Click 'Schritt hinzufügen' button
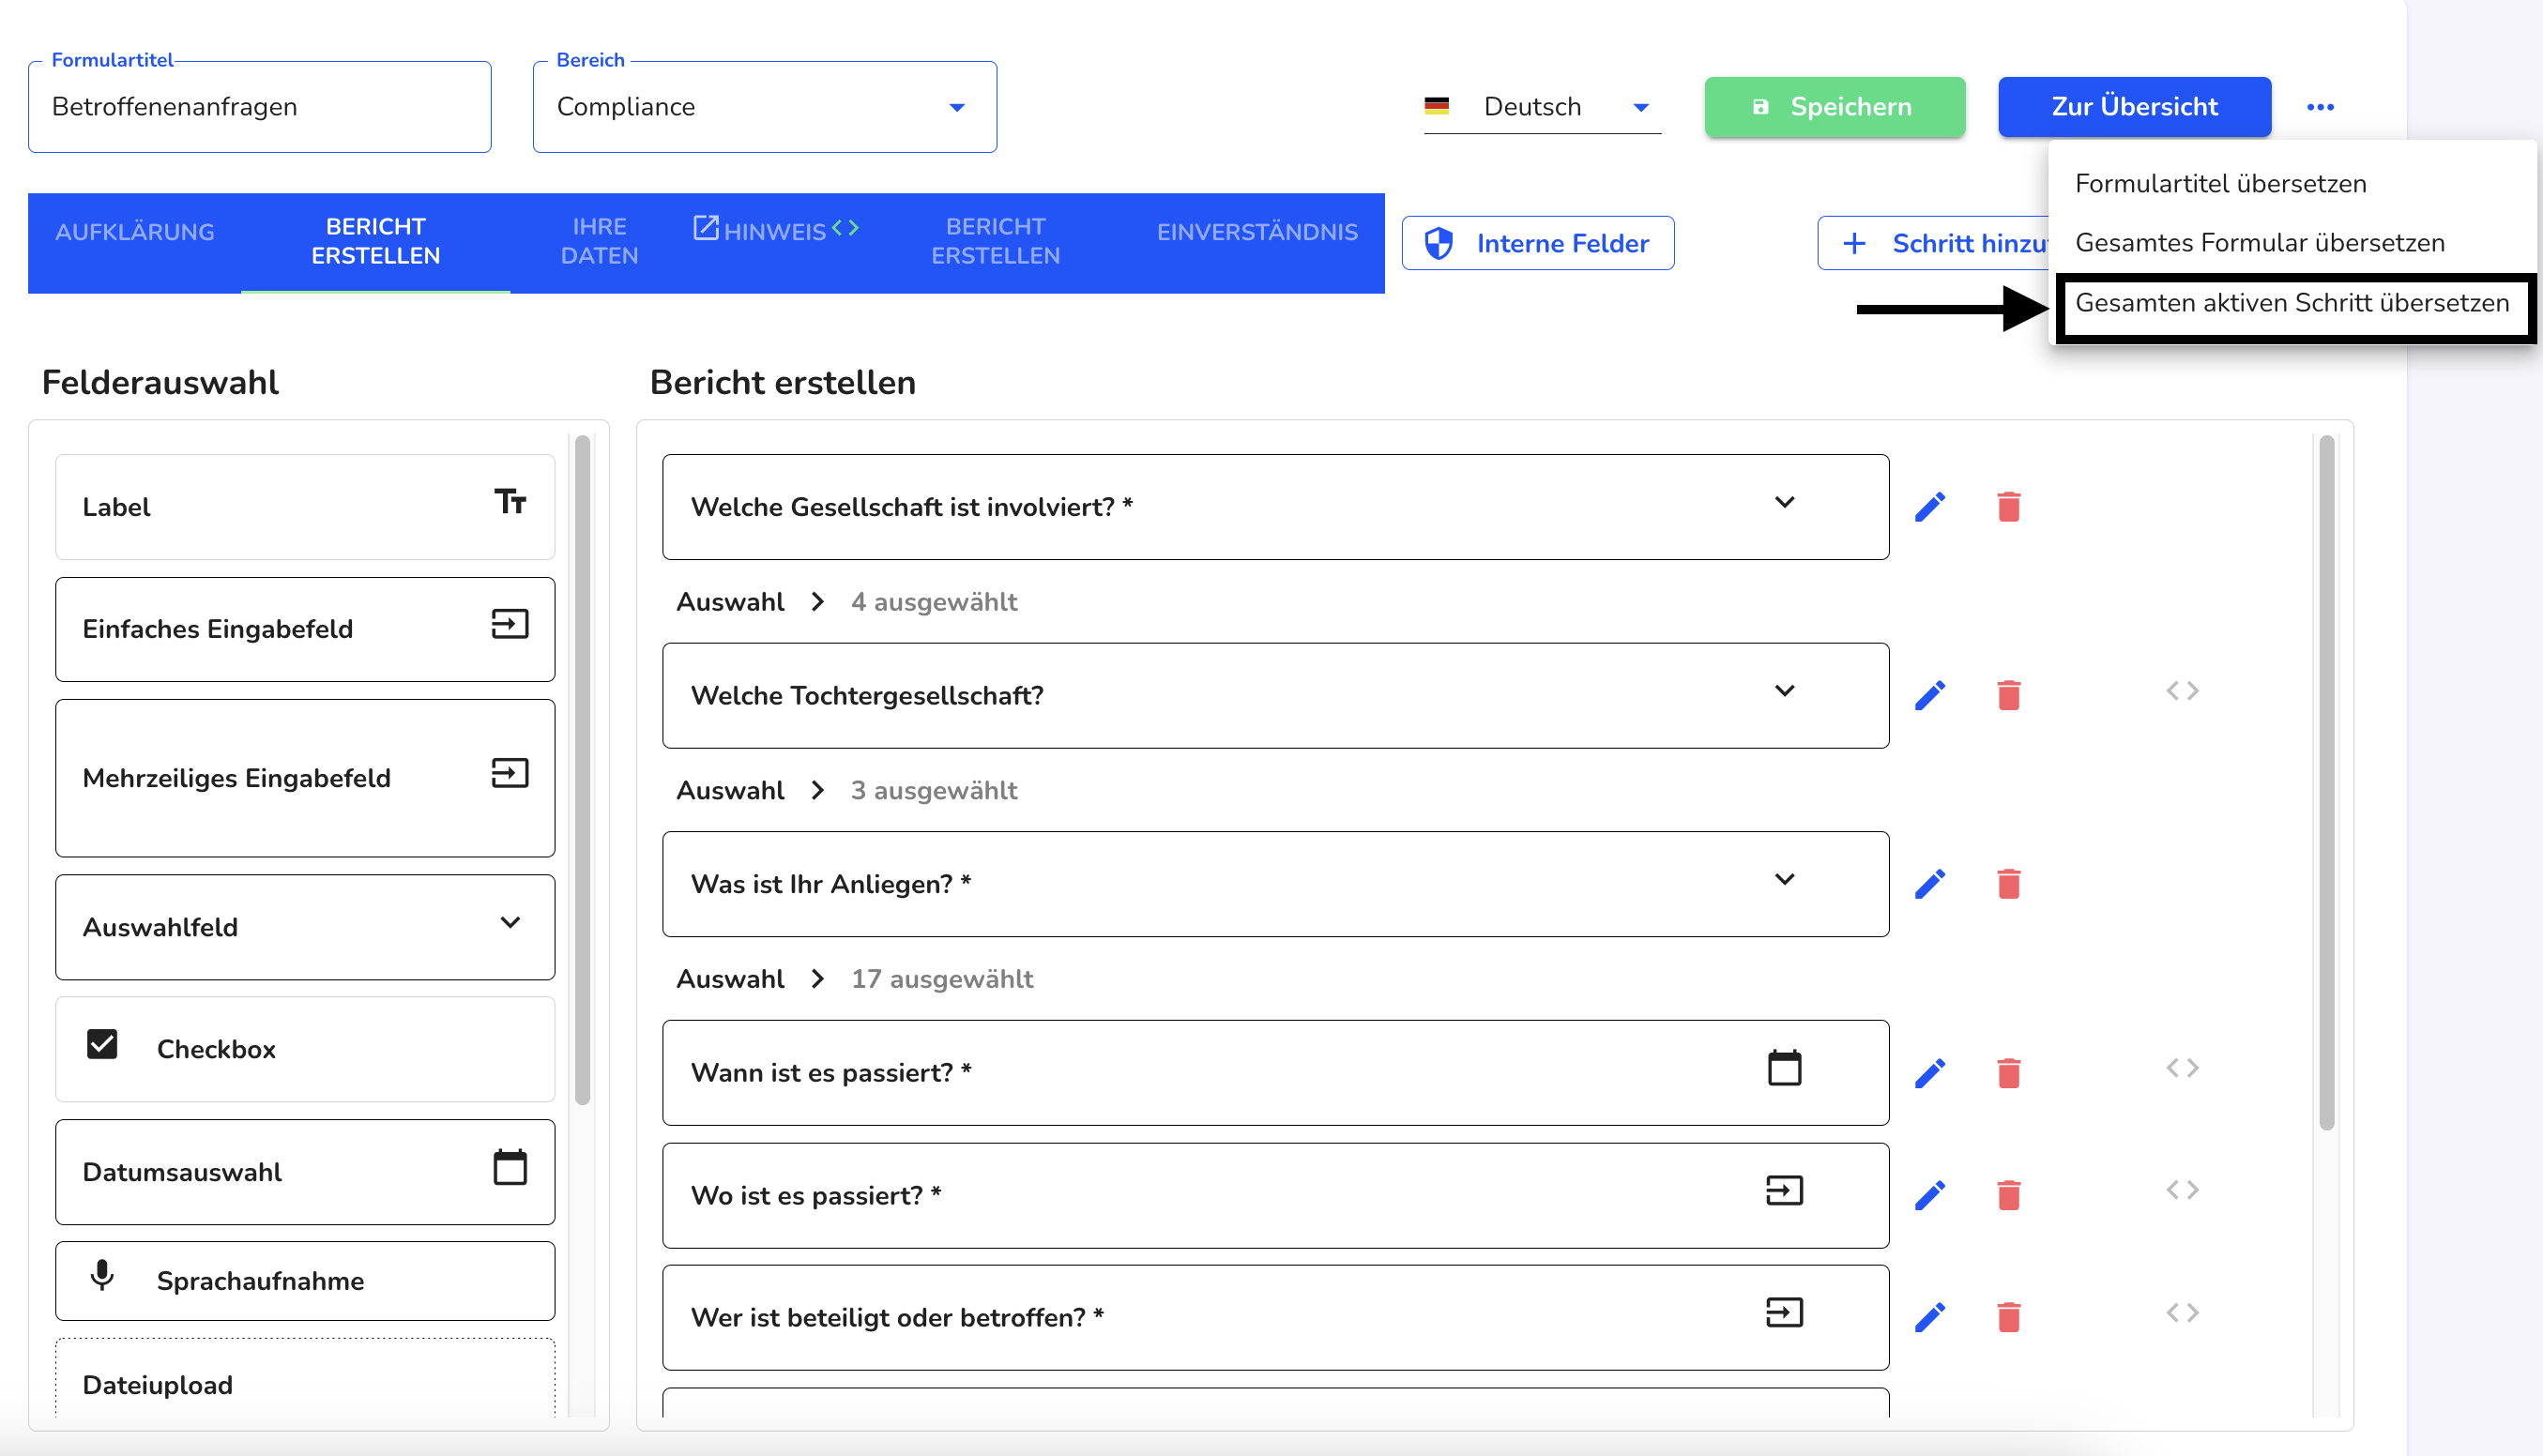The image size is (2543, 1456). click(1933, 243)
